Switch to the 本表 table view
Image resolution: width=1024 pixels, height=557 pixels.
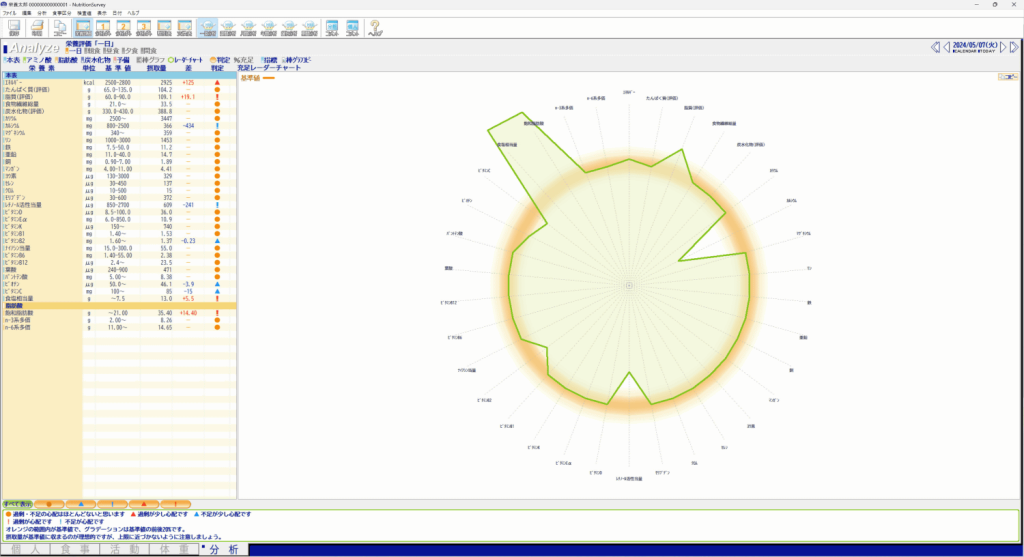coord(12,60)
